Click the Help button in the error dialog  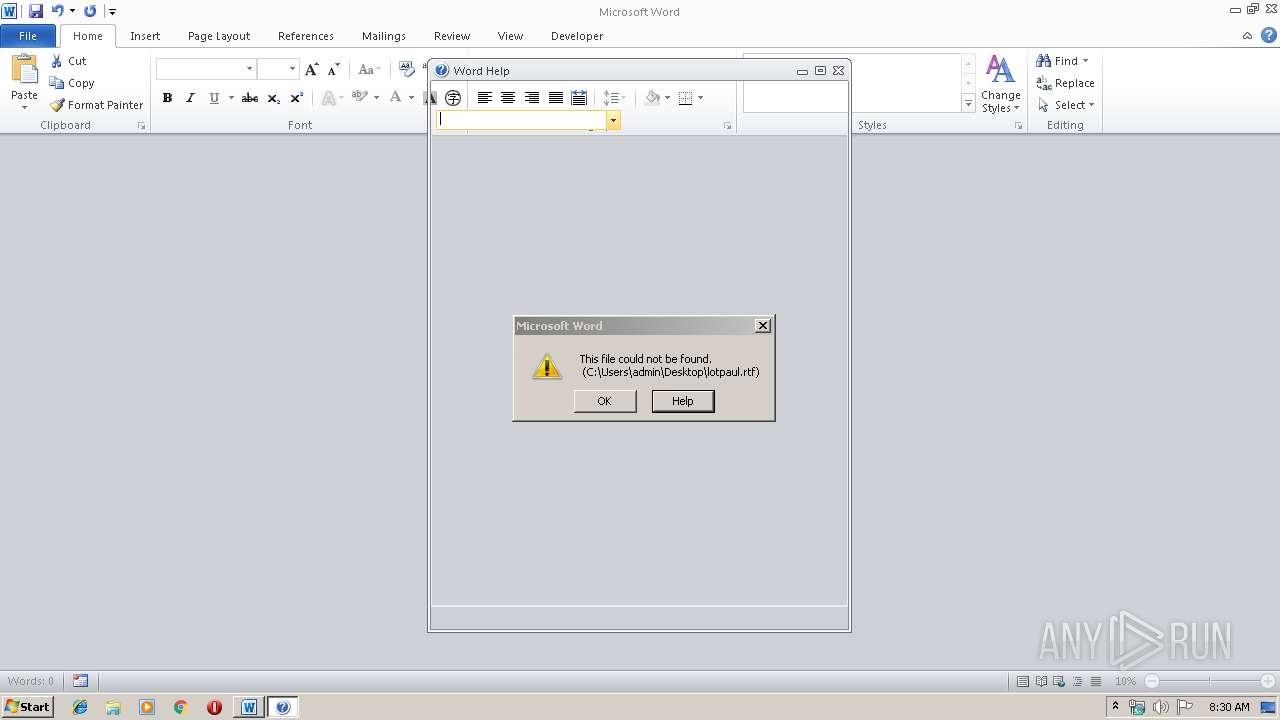pos(683,401)
